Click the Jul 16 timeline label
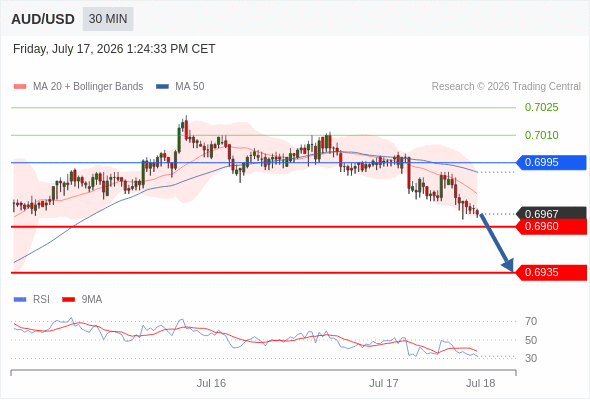 coord(211,383)
